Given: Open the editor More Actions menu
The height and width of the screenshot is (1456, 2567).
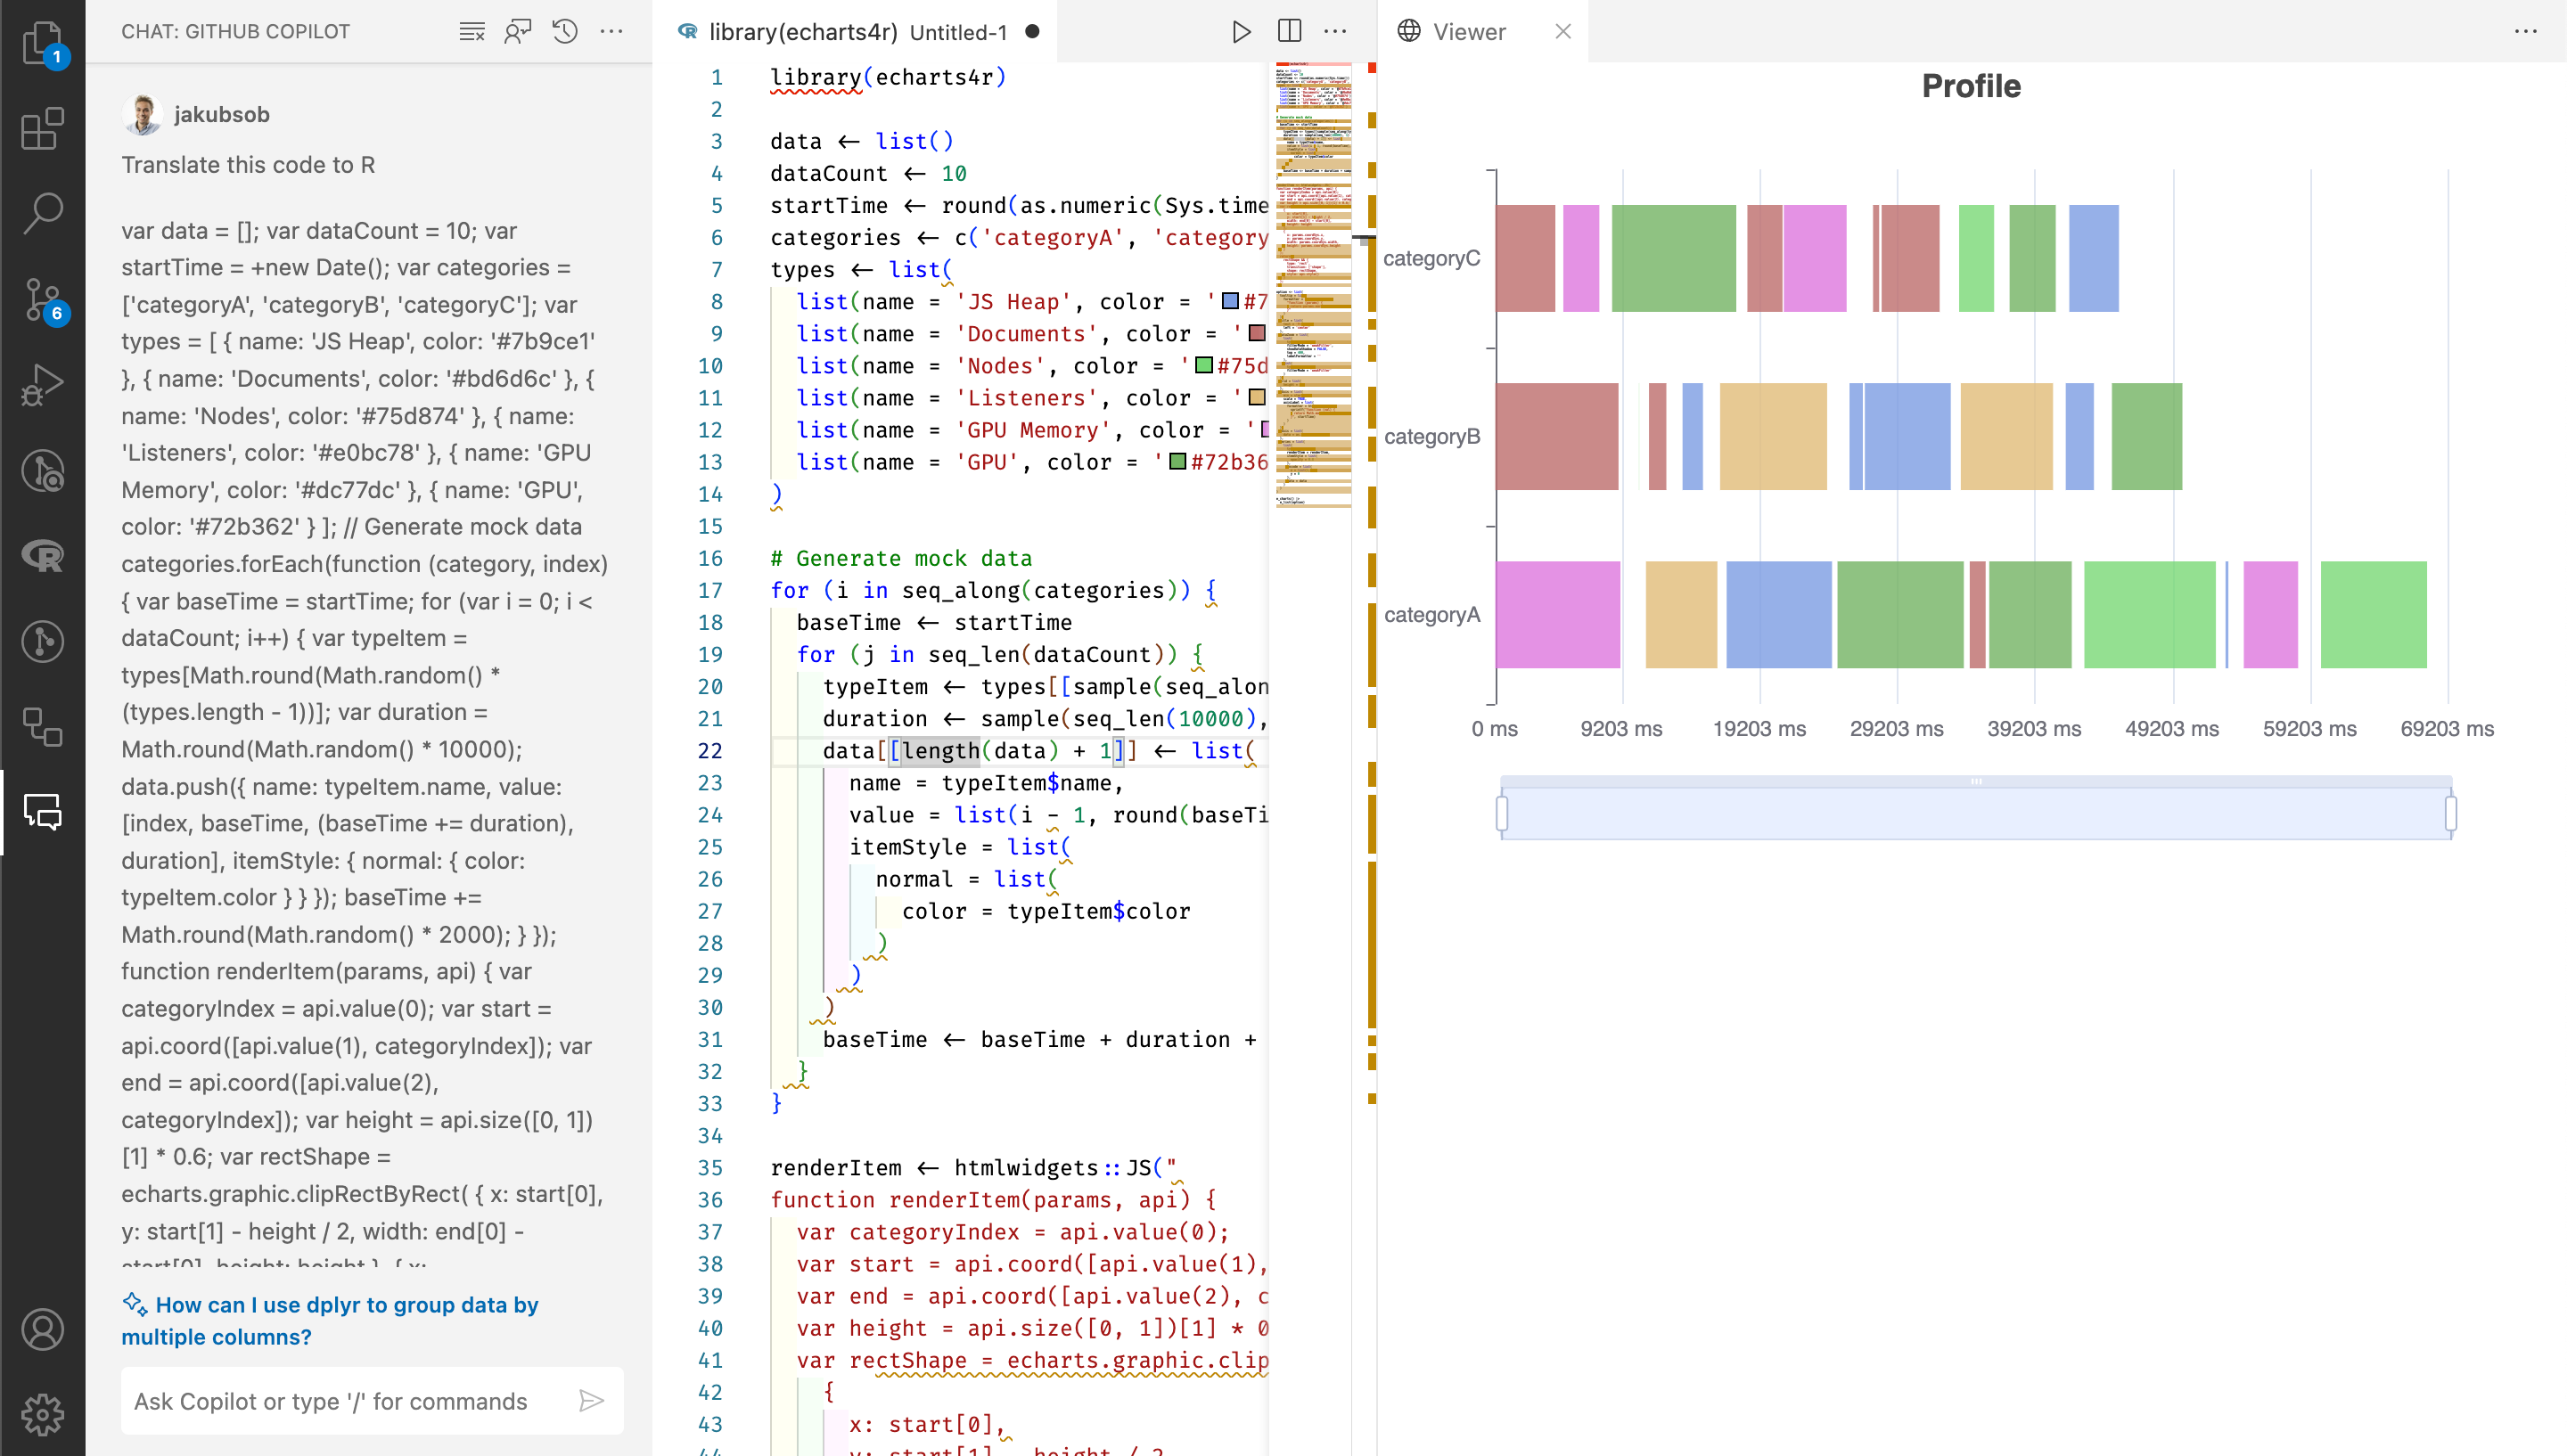Looking at the screenshot, I should (1336, 32).
